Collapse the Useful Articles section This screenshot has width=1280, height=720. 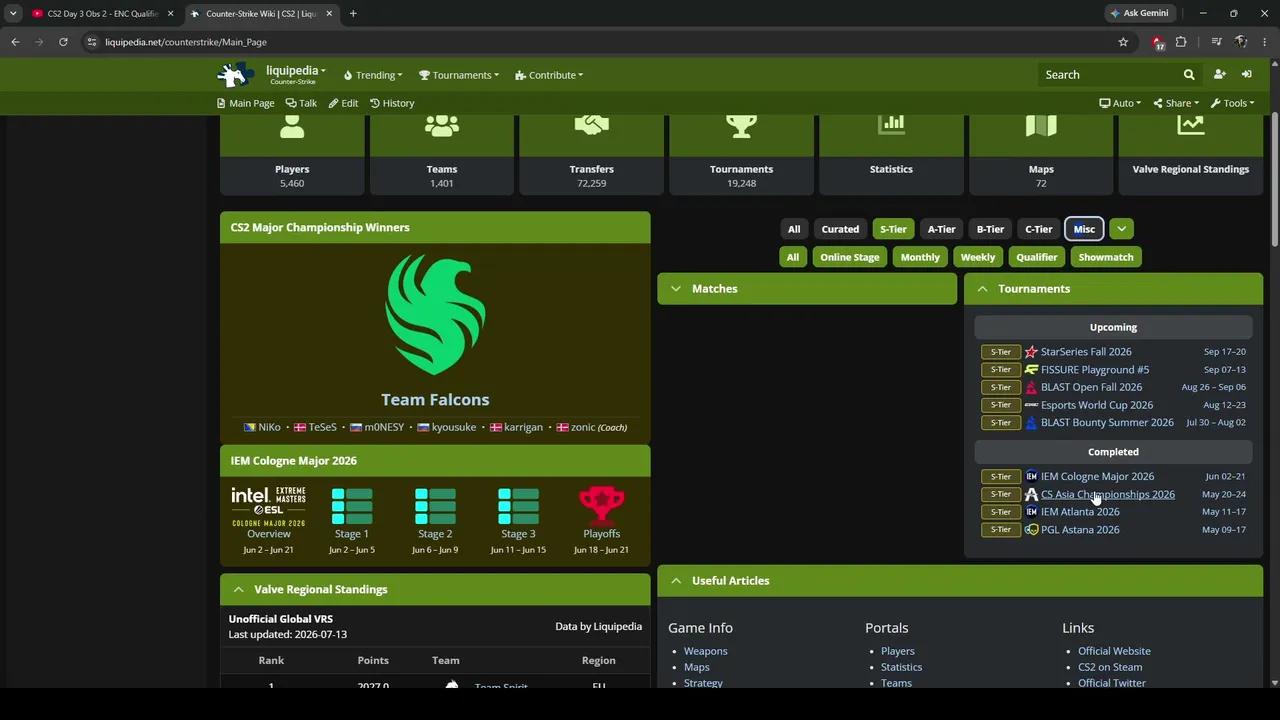tap(960, 581)
